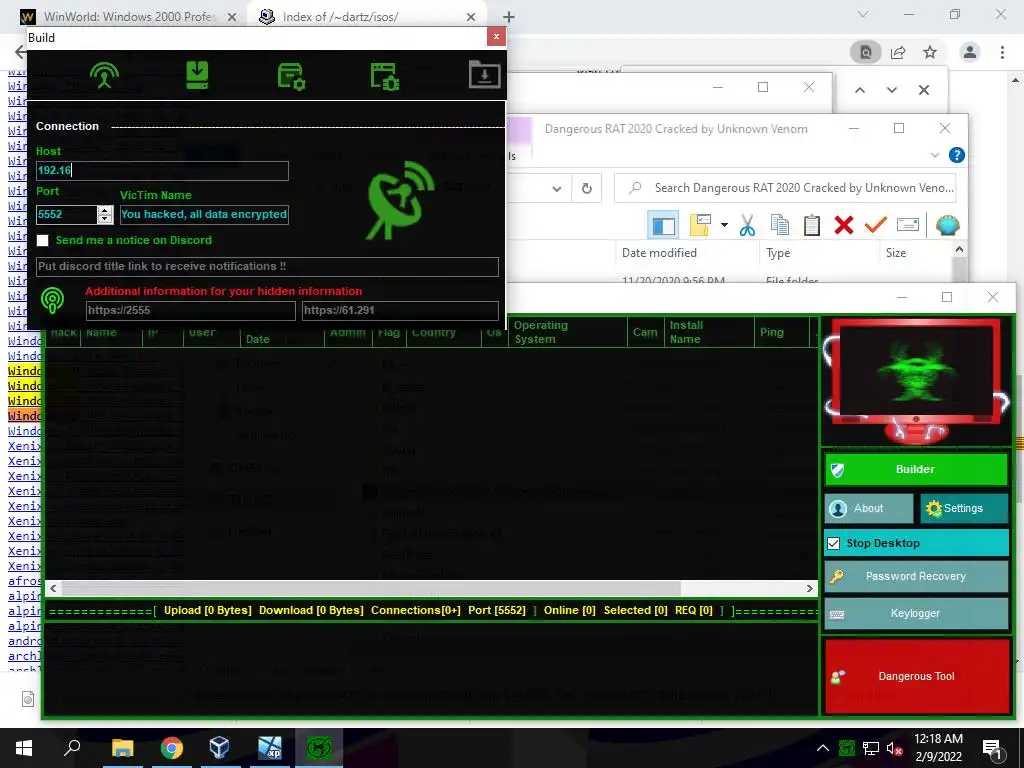Screen dimensions: 1024x768
Task: Increase the Port value with the up stepper
Action: click(x=104, y=210)
